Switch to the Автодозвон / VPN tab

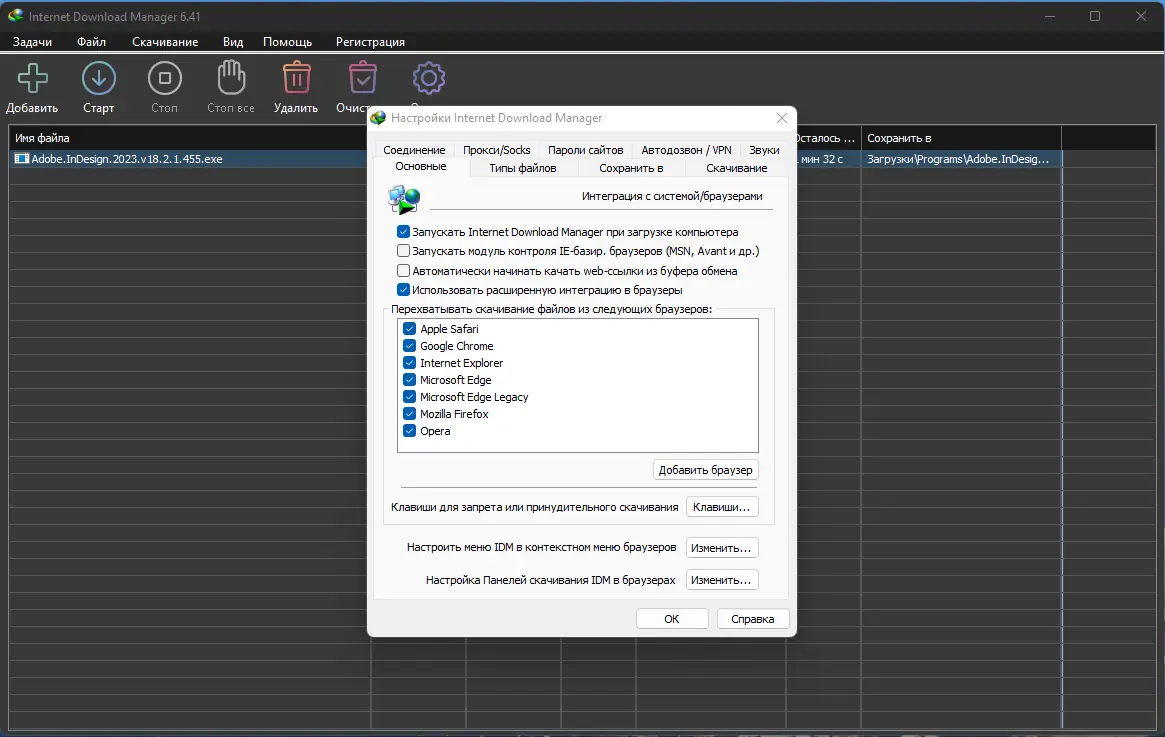(x=687, y=150)
